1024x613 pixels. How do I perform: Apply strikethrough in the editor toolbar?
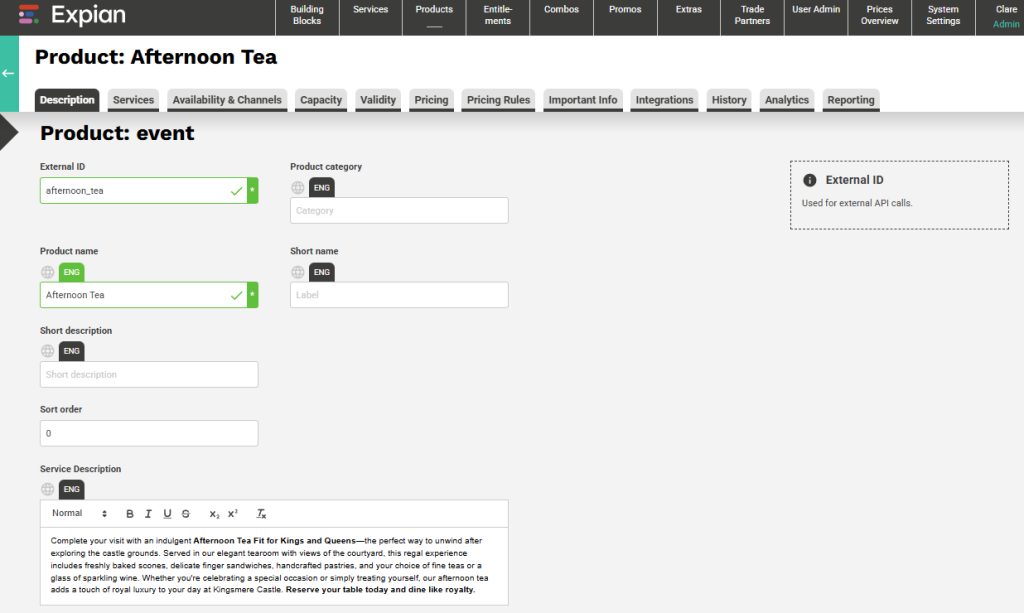186,514
